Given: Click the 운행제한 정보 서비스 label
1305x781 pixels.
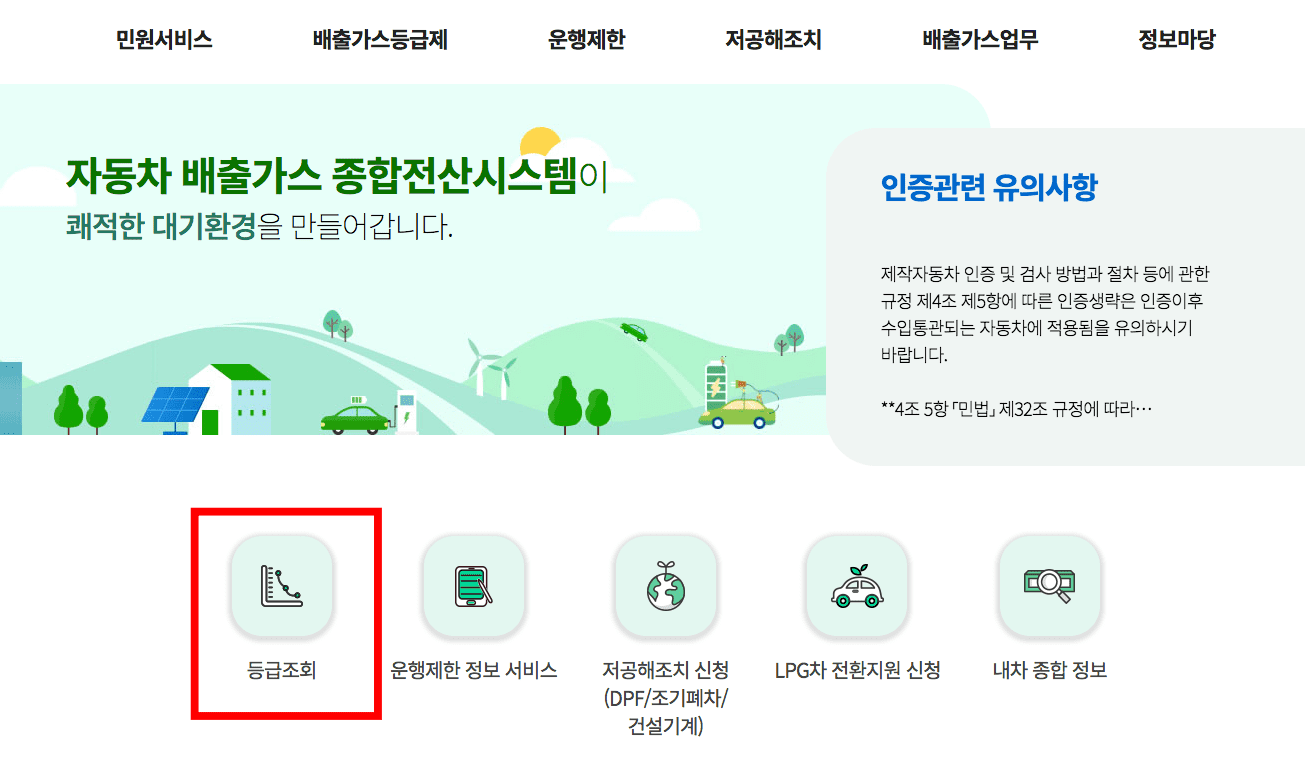Looking at the screenshot, I should 474,670.
